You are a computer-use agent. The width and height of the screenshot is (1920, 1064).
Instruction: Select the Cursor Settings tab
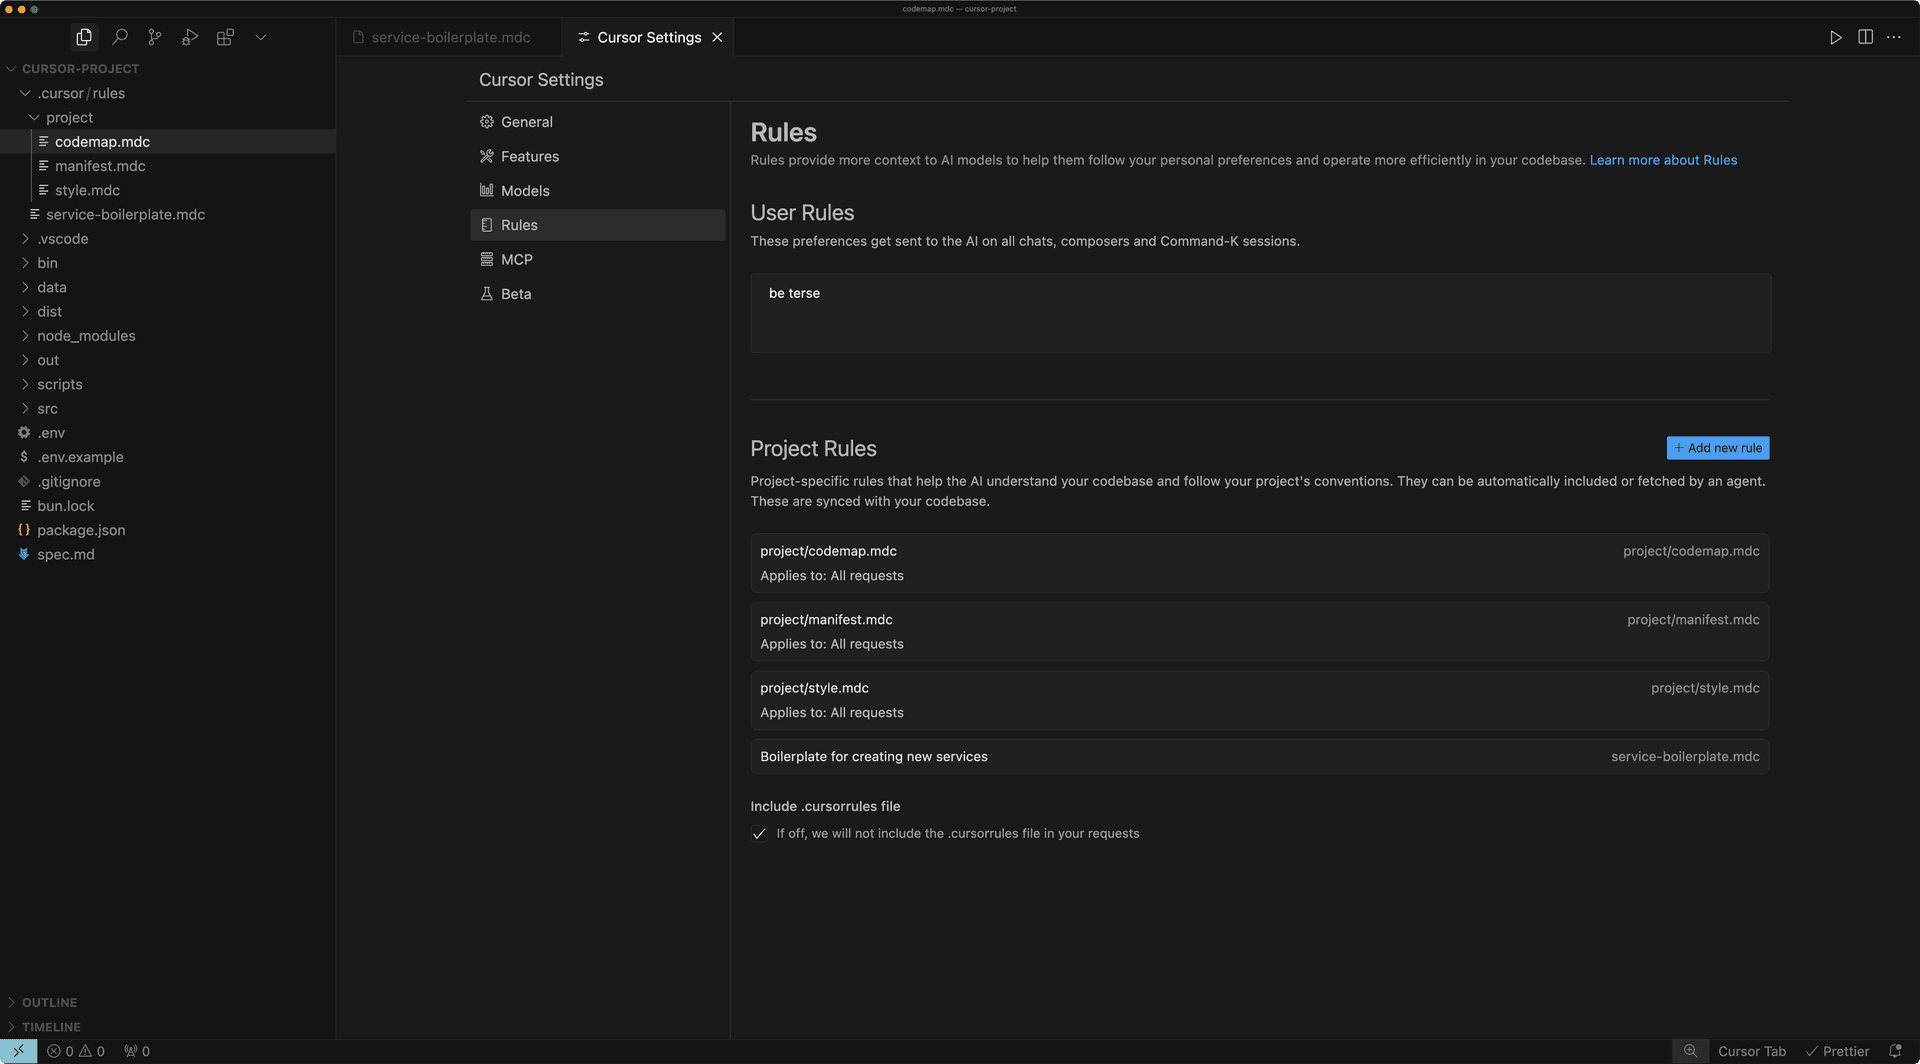point(647,37)
